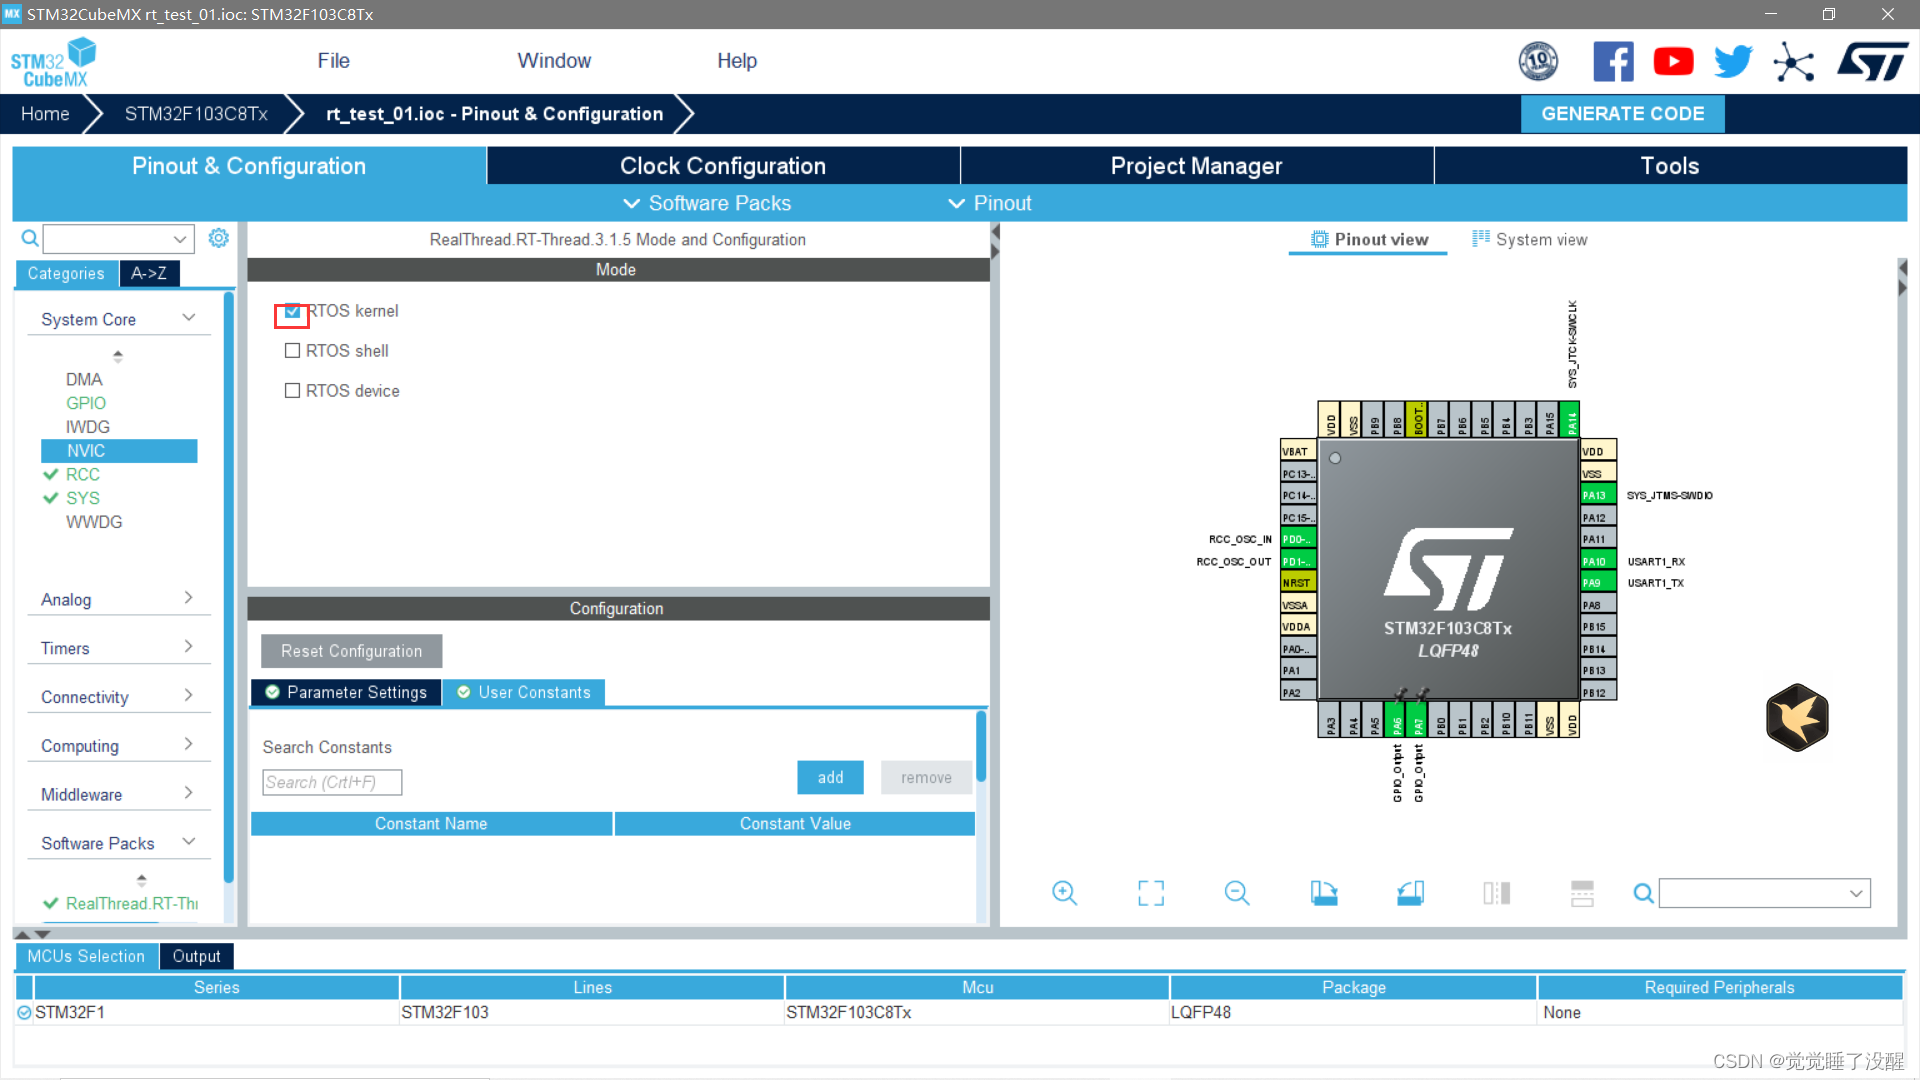Open the ST Facebook page icon

click(1613, 62)
